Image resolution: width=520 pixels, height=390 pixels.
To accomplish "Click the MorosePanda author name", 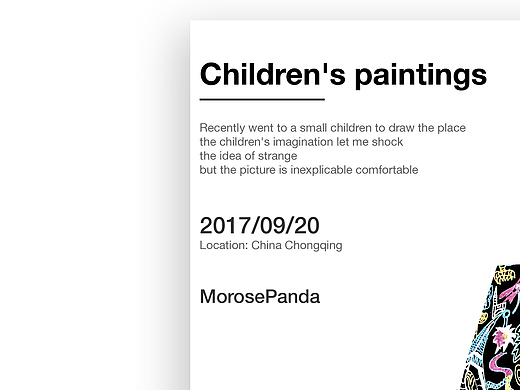I will (x=260, y=296).
